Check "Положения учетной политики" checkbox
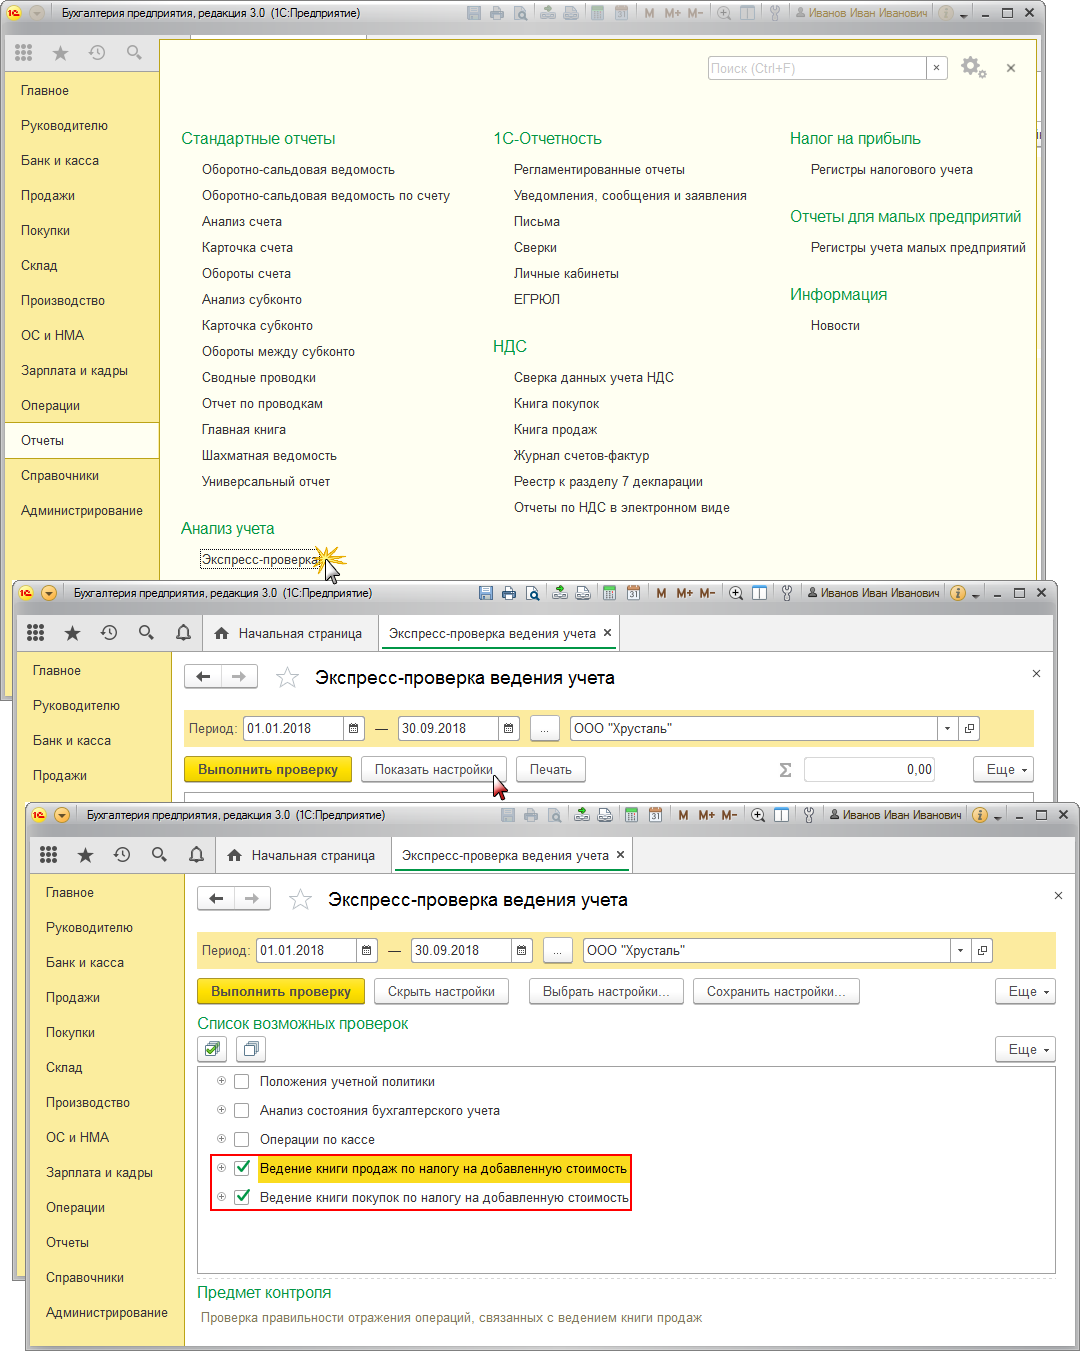1083x1355 pixels. tap(241, 1081)
